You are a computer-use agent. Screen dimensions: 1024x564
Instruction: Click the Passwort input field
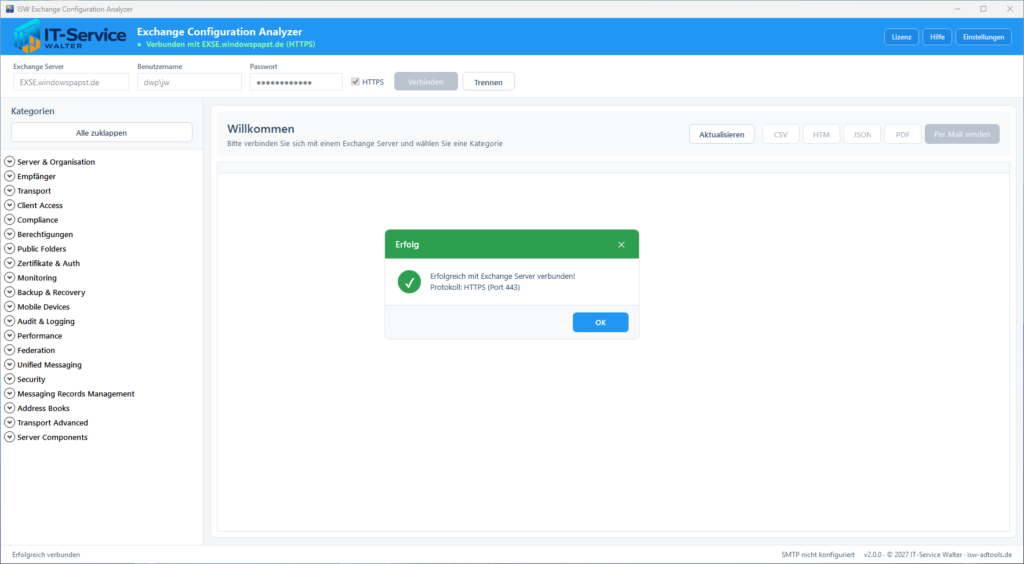click(296, 82)
